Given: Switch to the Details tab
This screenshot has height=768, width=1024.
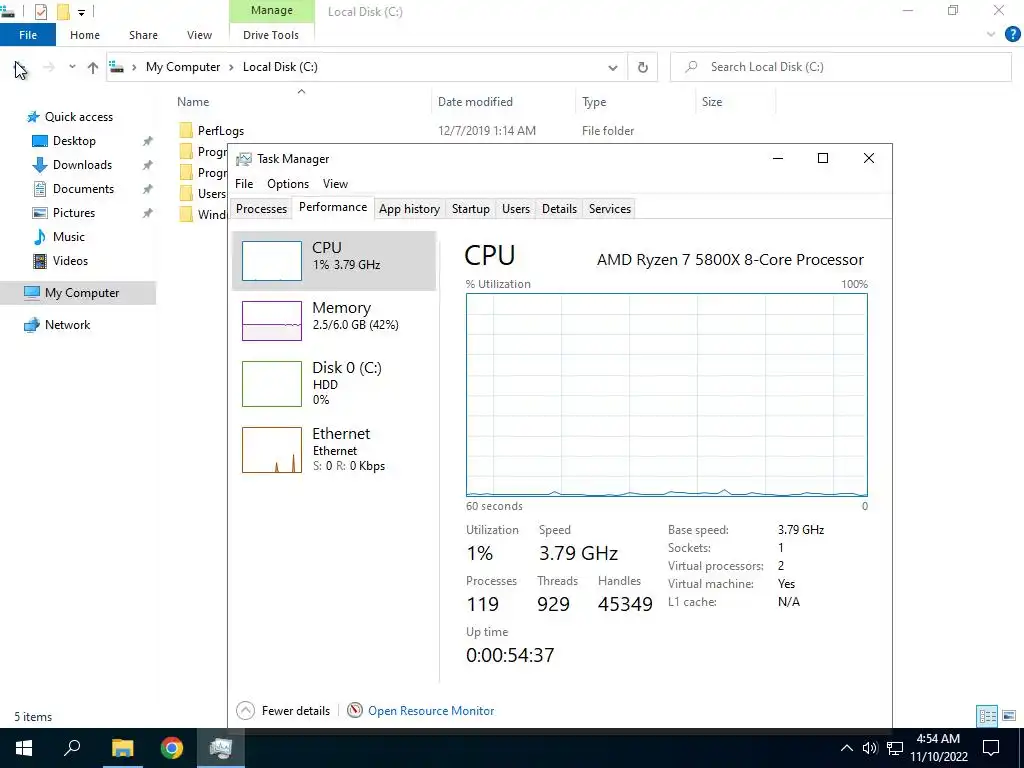Looking at the screenshot, I should (560, 209).
